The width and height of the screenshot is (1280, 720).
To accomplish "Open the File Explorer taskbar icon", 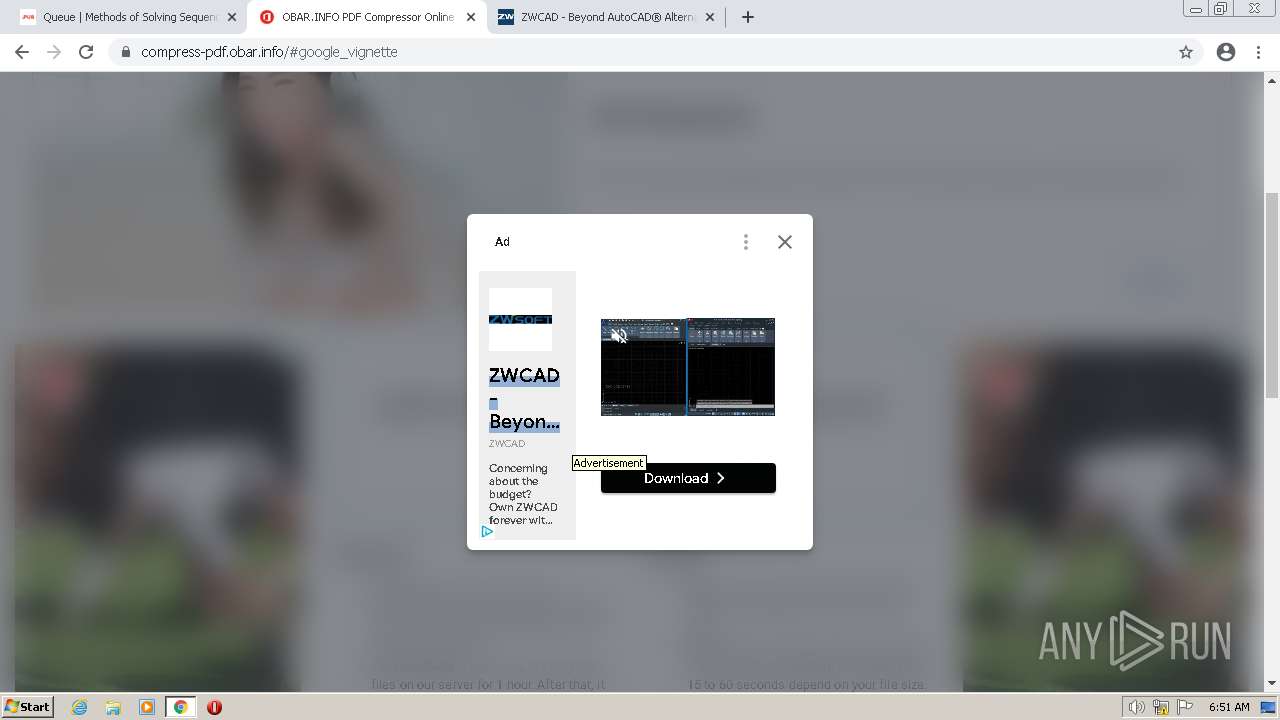I will (113, 707).
